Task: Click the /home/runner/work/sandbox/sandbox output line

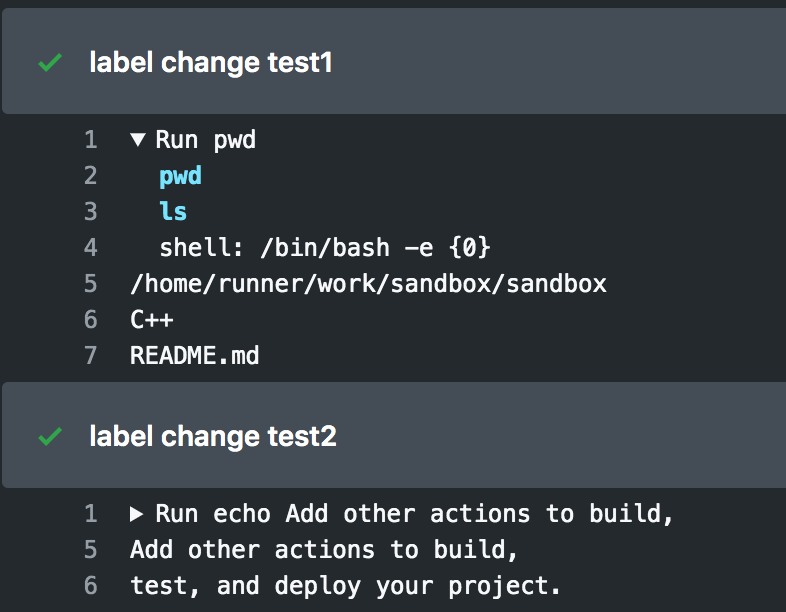Action: pos(368,284)
